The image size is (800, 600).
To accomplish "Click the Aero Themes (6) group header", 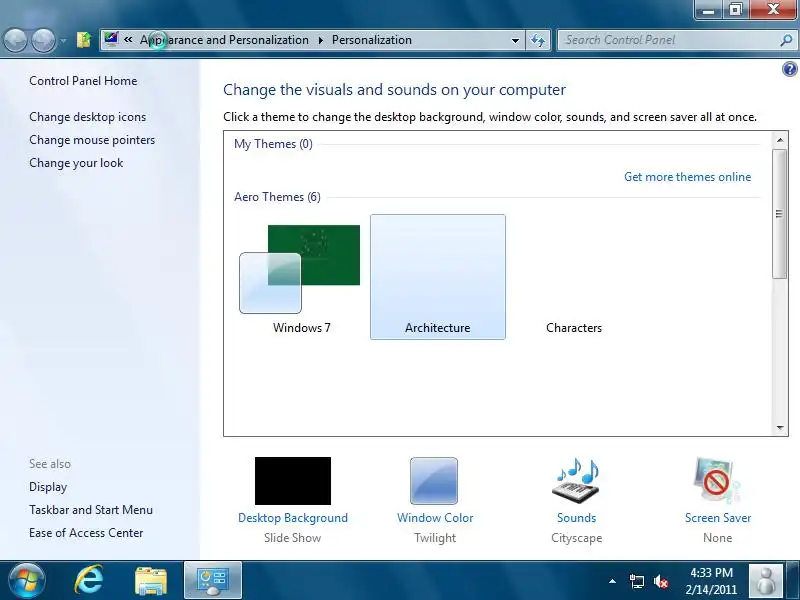I will [x=277, y=197].
